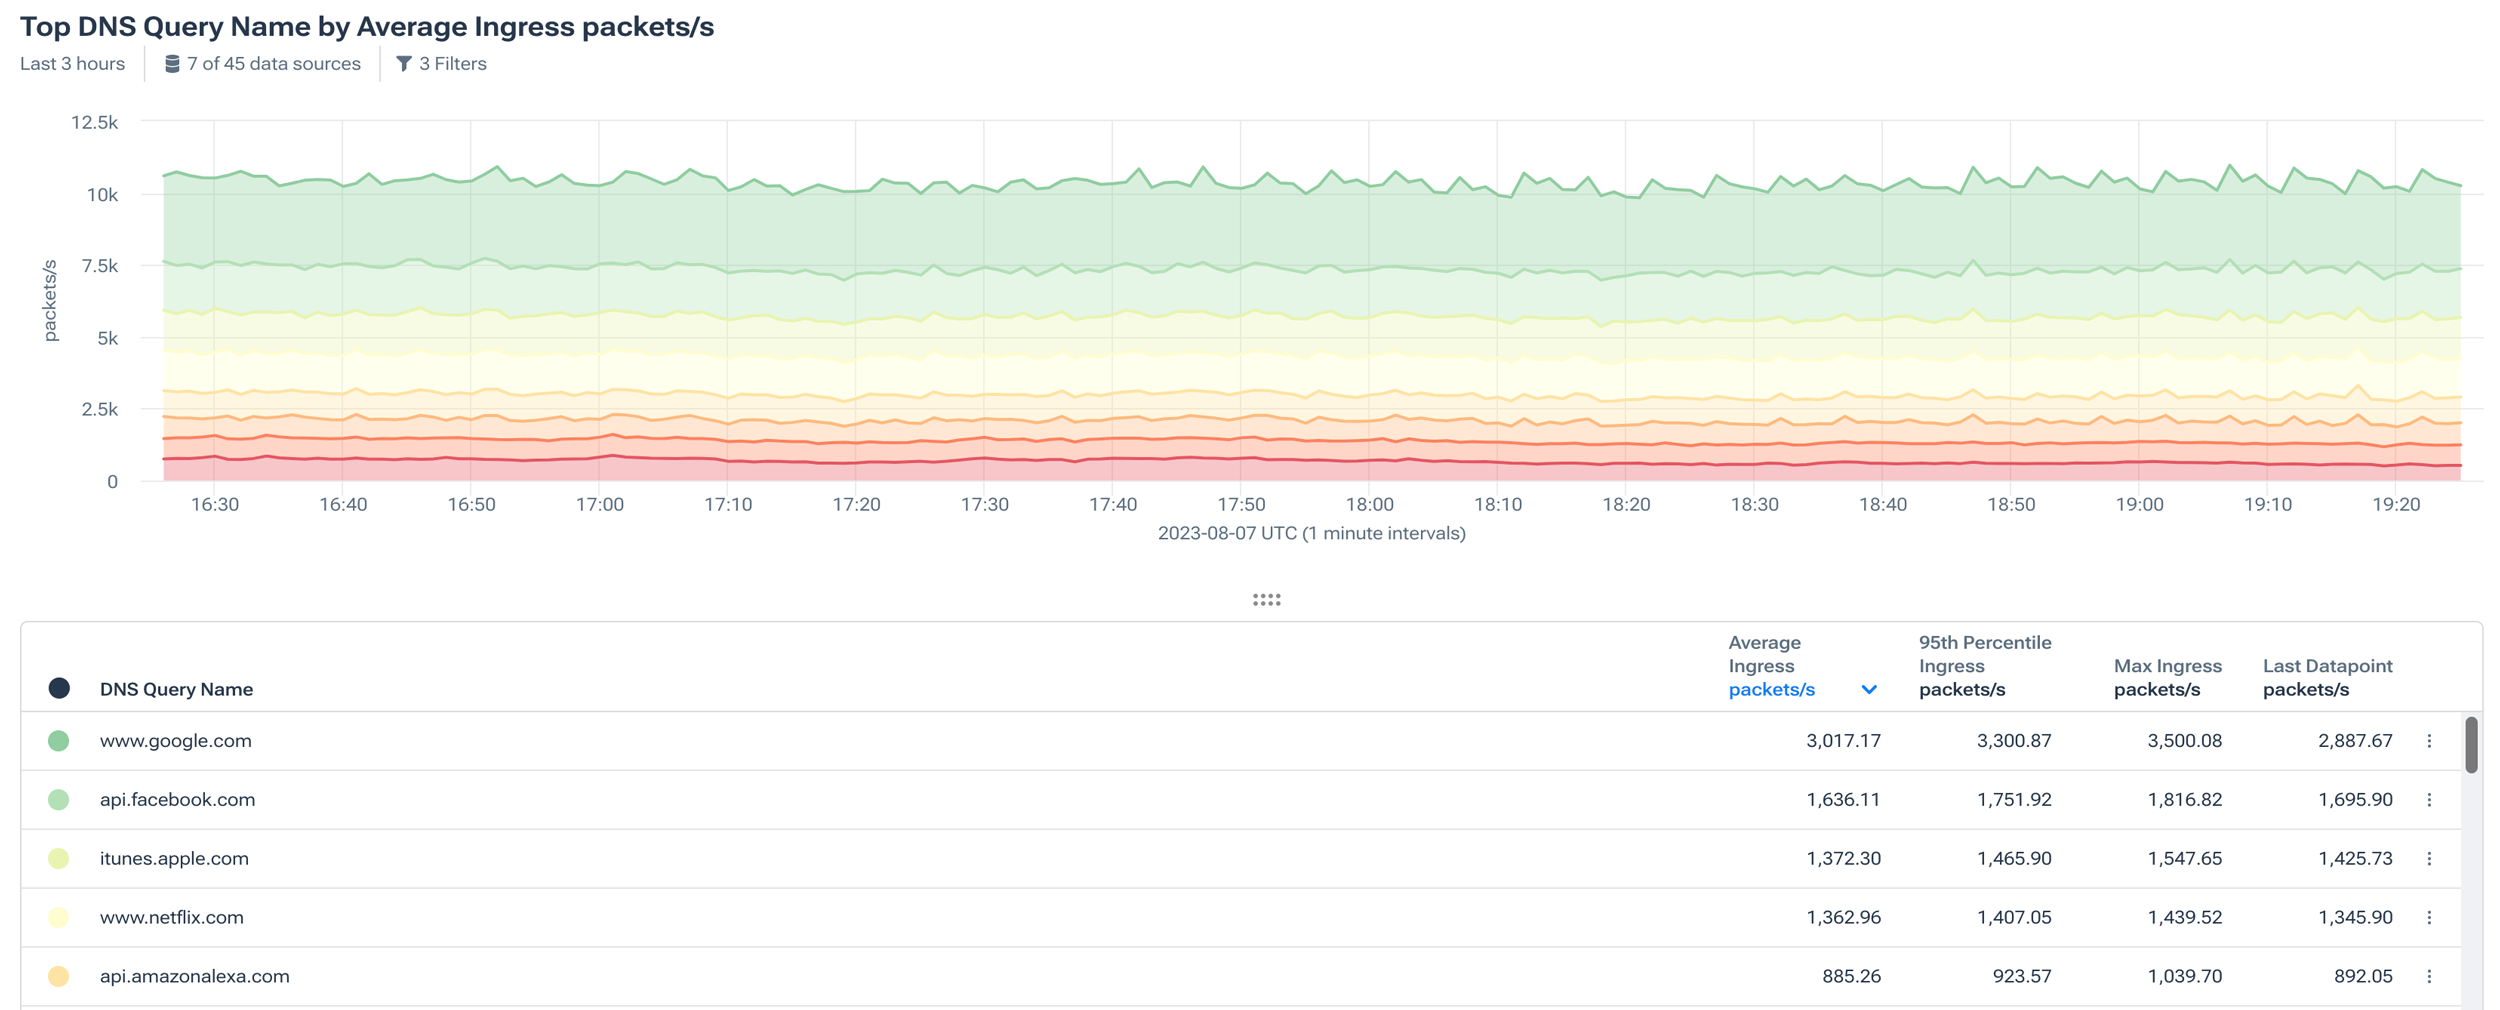Image resolution: width=2500 pixels, height=1010 pixels.
Task: Open row options for api.facebook.com
Action: coord(2432,799)
